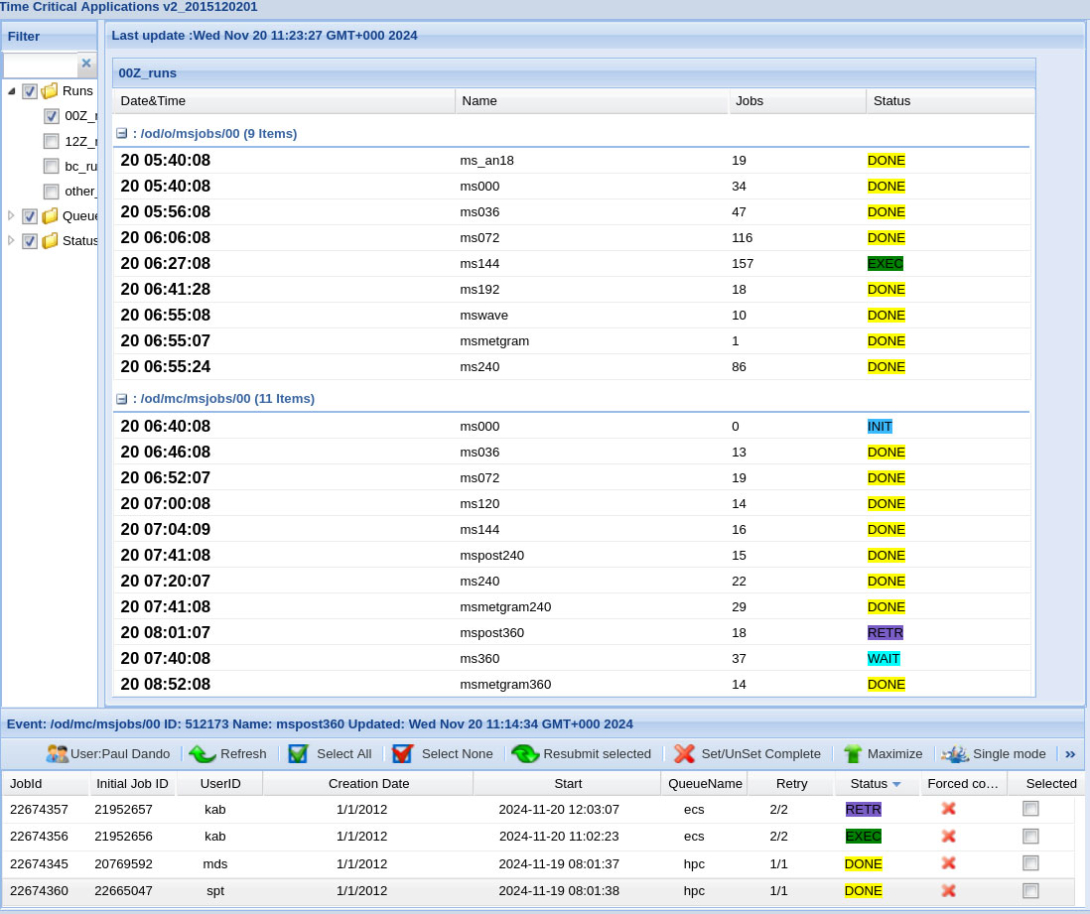
Task: Click the 00Z_runs panel title
Action: tap(147, 73)
